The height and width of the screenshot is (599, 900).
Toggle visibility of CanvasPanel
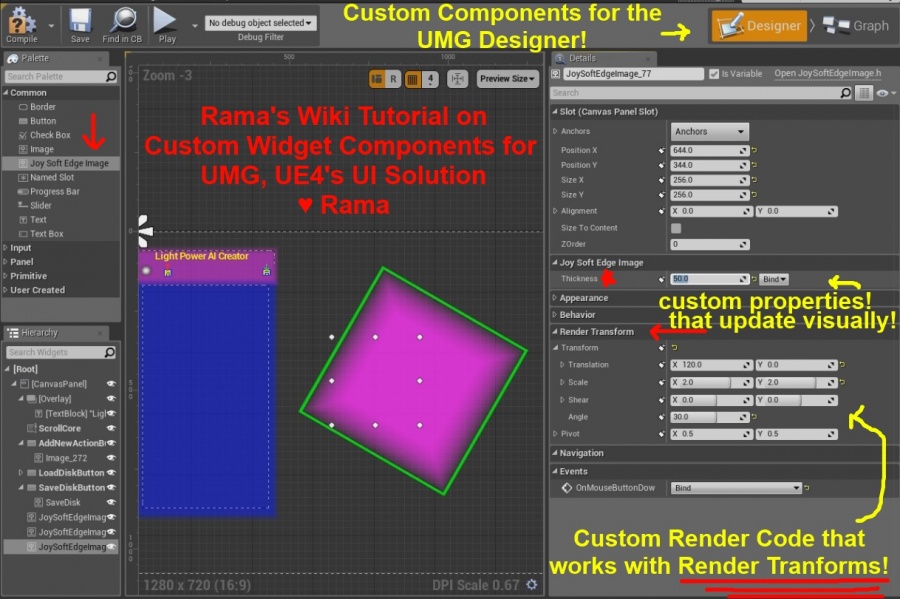click(x=111, y=384)
